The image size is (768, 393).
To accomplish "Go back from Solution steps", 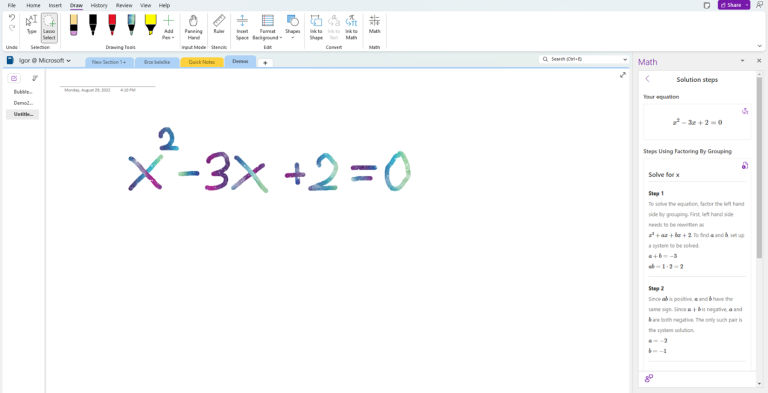I will pyautogui.click(x=648, y=79).
